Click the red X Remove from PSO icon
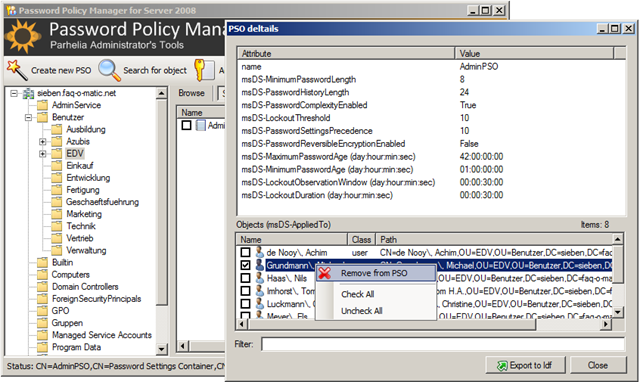 pyautogui.click(x=324, y=273)
